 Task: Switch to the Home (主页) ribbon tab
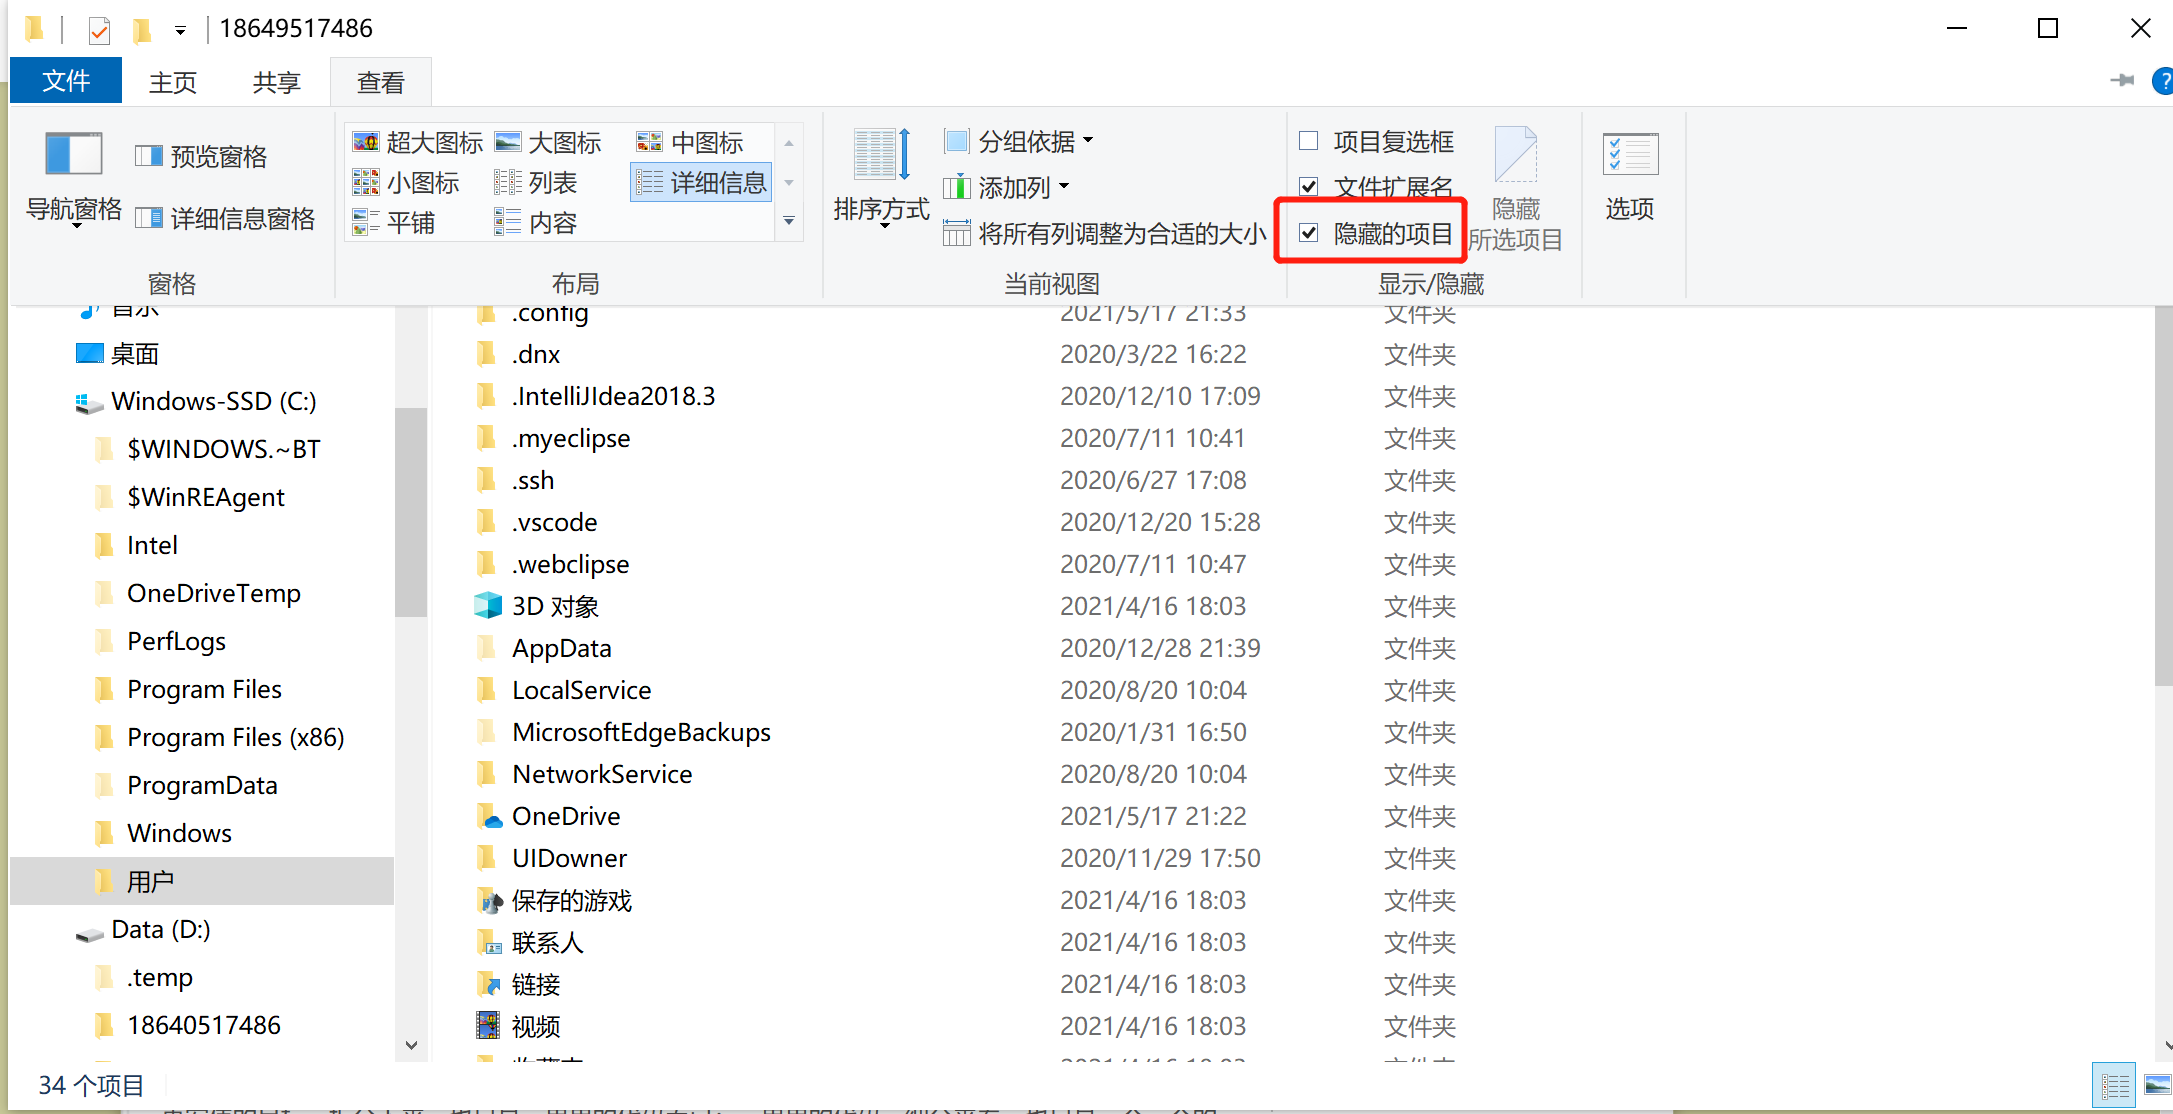[172, 82]
